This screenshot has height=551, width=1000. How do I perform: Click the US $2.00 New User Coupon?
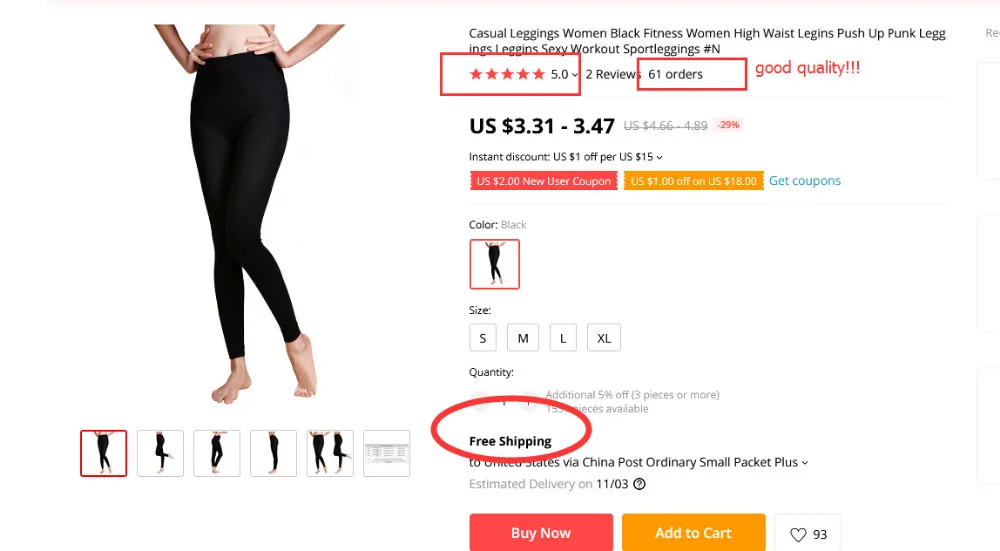[x=543, y=181]
